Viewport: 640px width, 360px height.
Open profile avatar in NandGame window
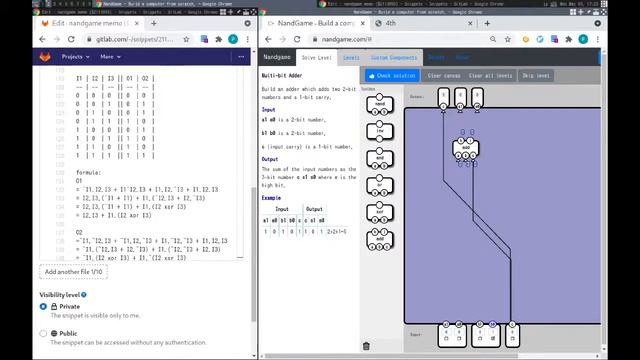[583, 39]
